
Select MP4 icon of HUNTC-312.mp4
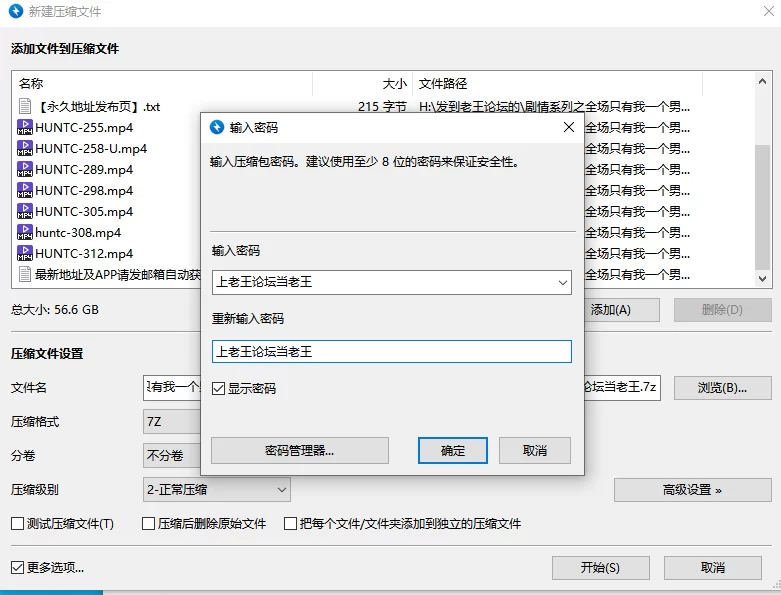24,253
